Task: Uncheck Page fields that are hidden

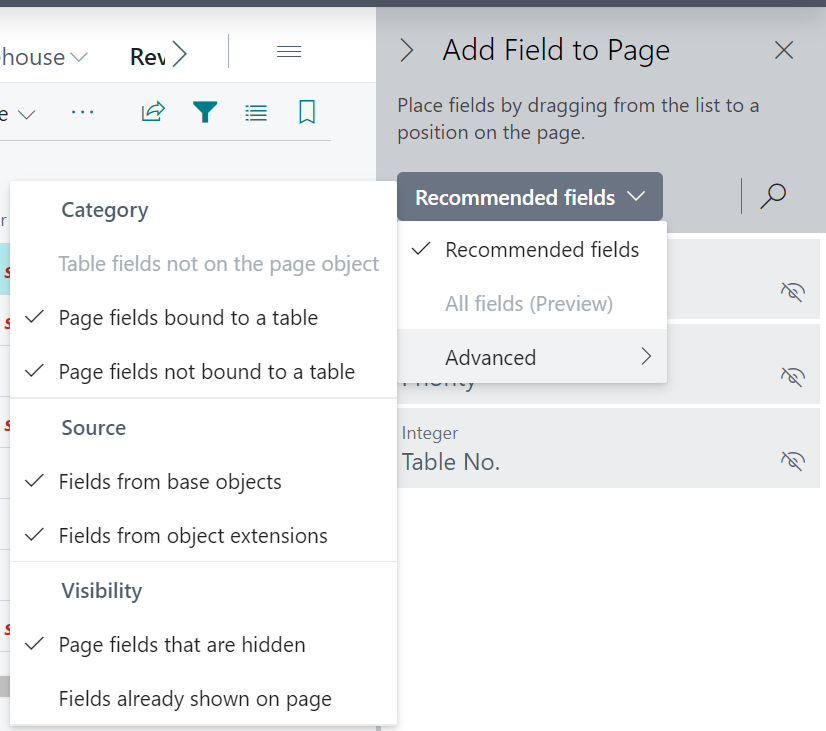Action: [182, 645]
